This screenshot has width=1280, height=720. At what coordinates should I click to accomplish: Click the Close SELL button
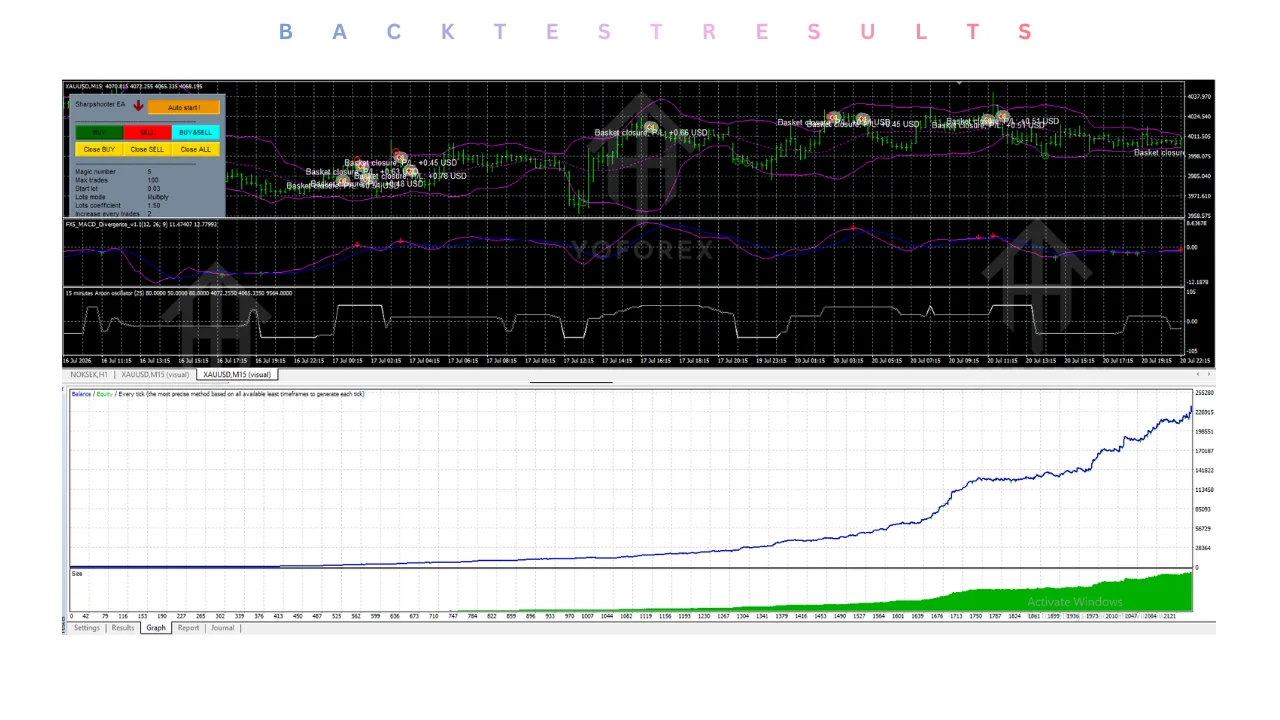[147, 149]
